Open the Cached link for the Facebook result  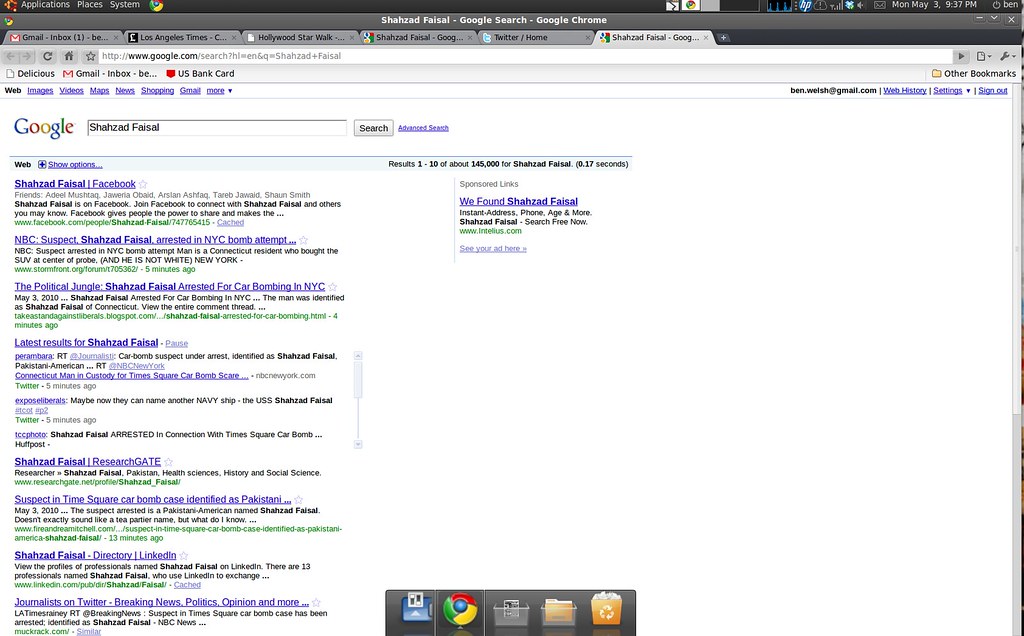230,223
